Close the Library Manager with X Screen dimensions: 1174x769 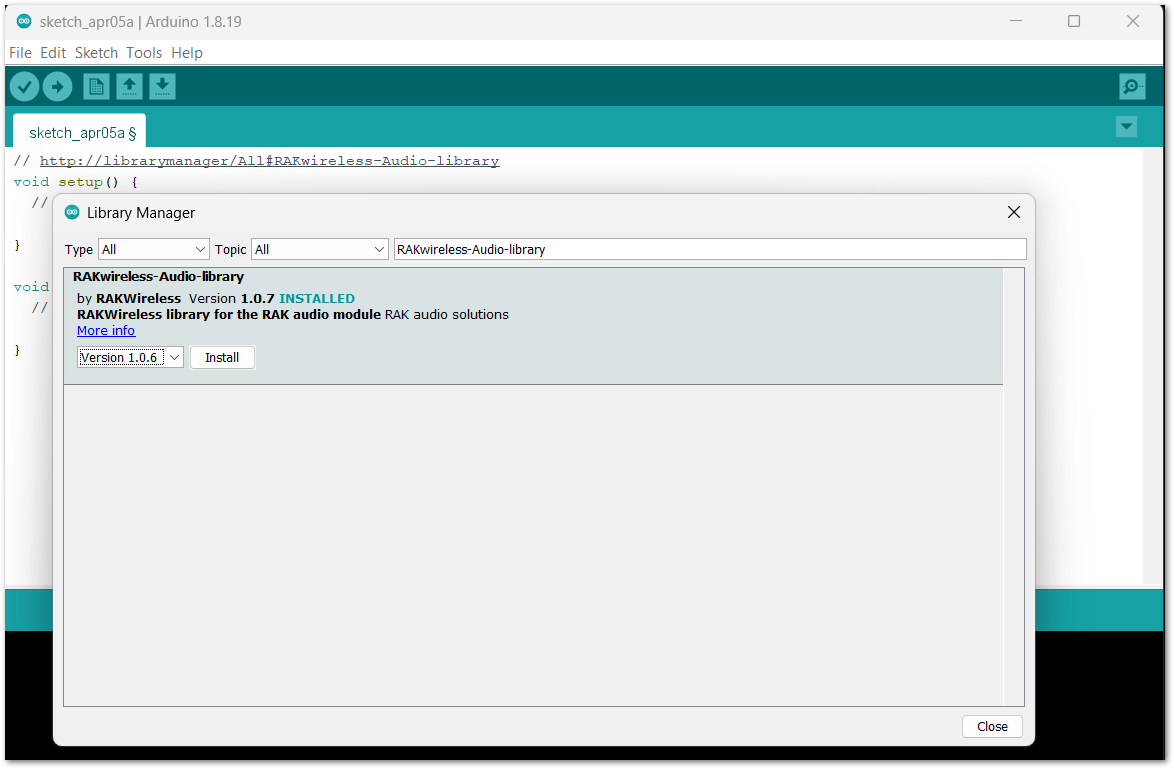(x=1013, y=212)
